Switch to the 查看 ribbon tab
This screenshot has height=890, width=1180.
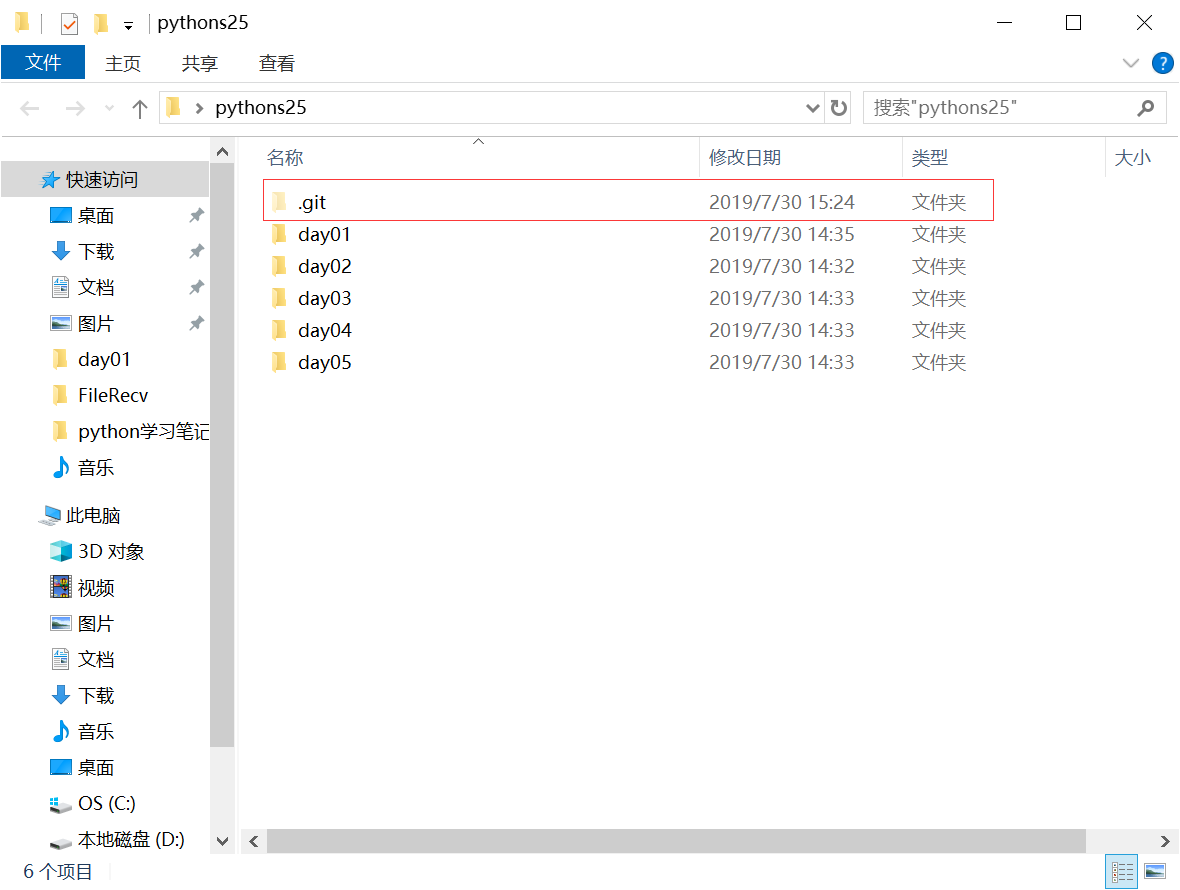point(276,63)
